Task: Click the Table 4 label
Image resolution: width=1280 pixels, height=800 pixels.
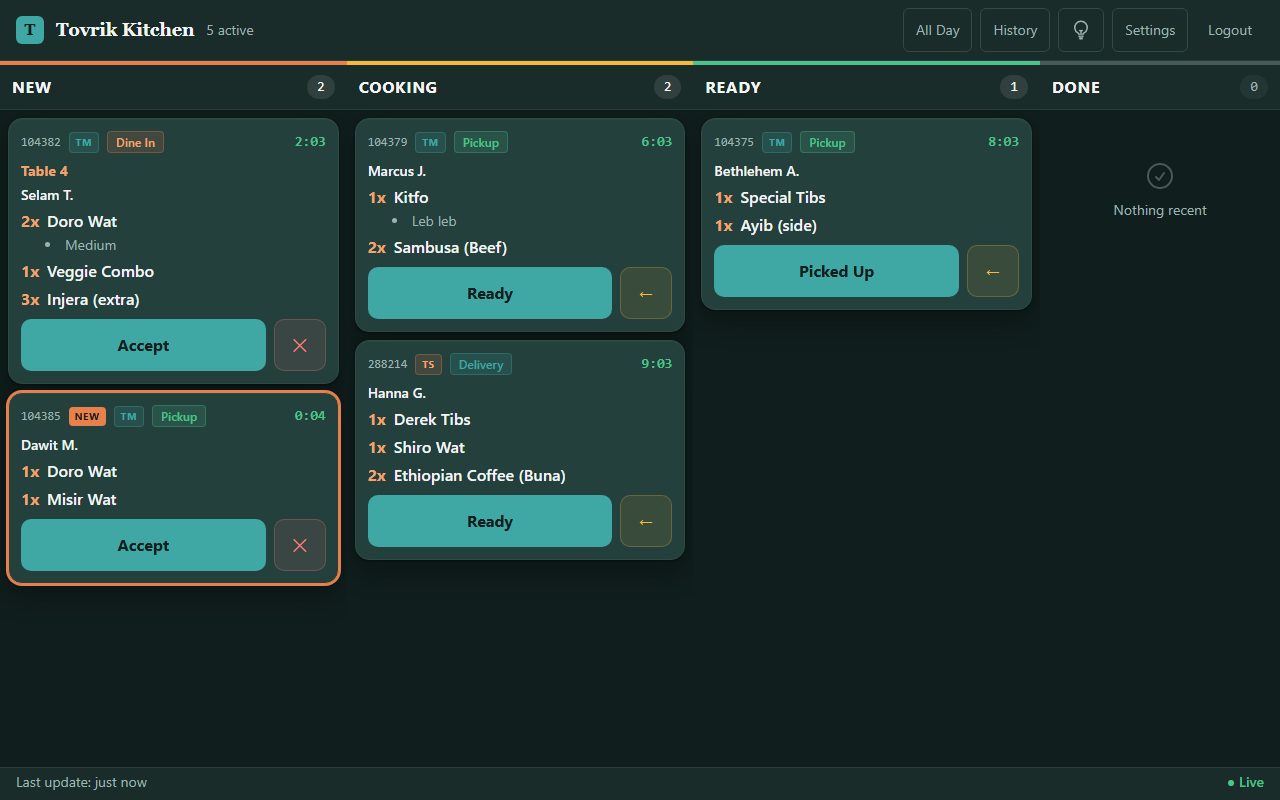Action: point(45,171)
